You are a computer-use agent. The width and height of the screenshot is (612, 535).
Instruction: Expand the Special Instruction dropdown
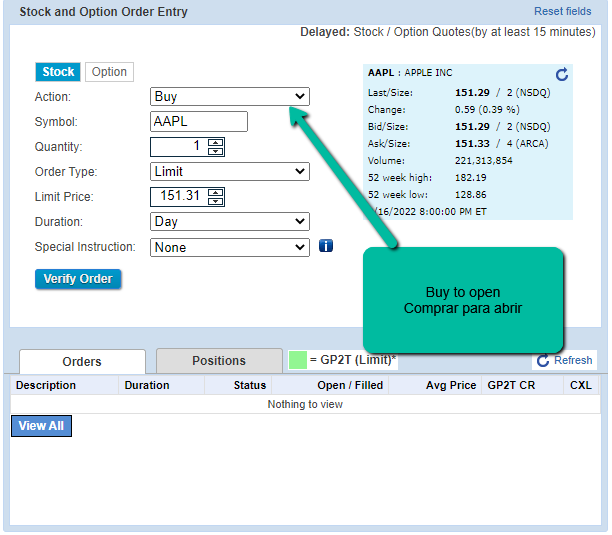point(229,247)
